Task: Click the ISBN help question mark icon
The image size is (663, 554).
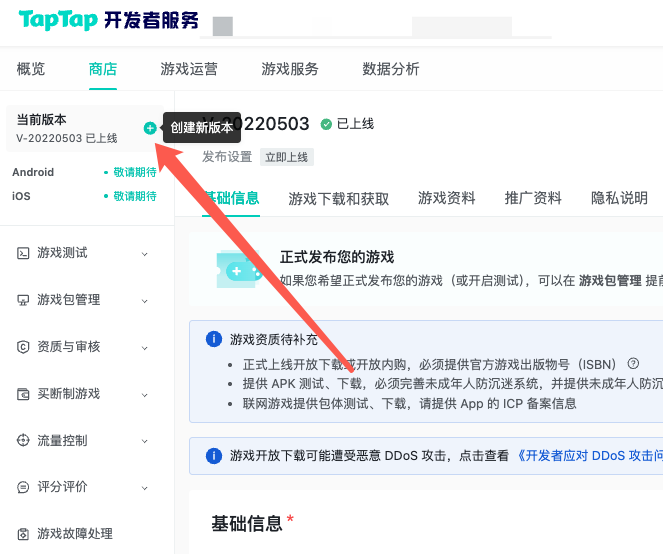Action: tap(632, 363)
